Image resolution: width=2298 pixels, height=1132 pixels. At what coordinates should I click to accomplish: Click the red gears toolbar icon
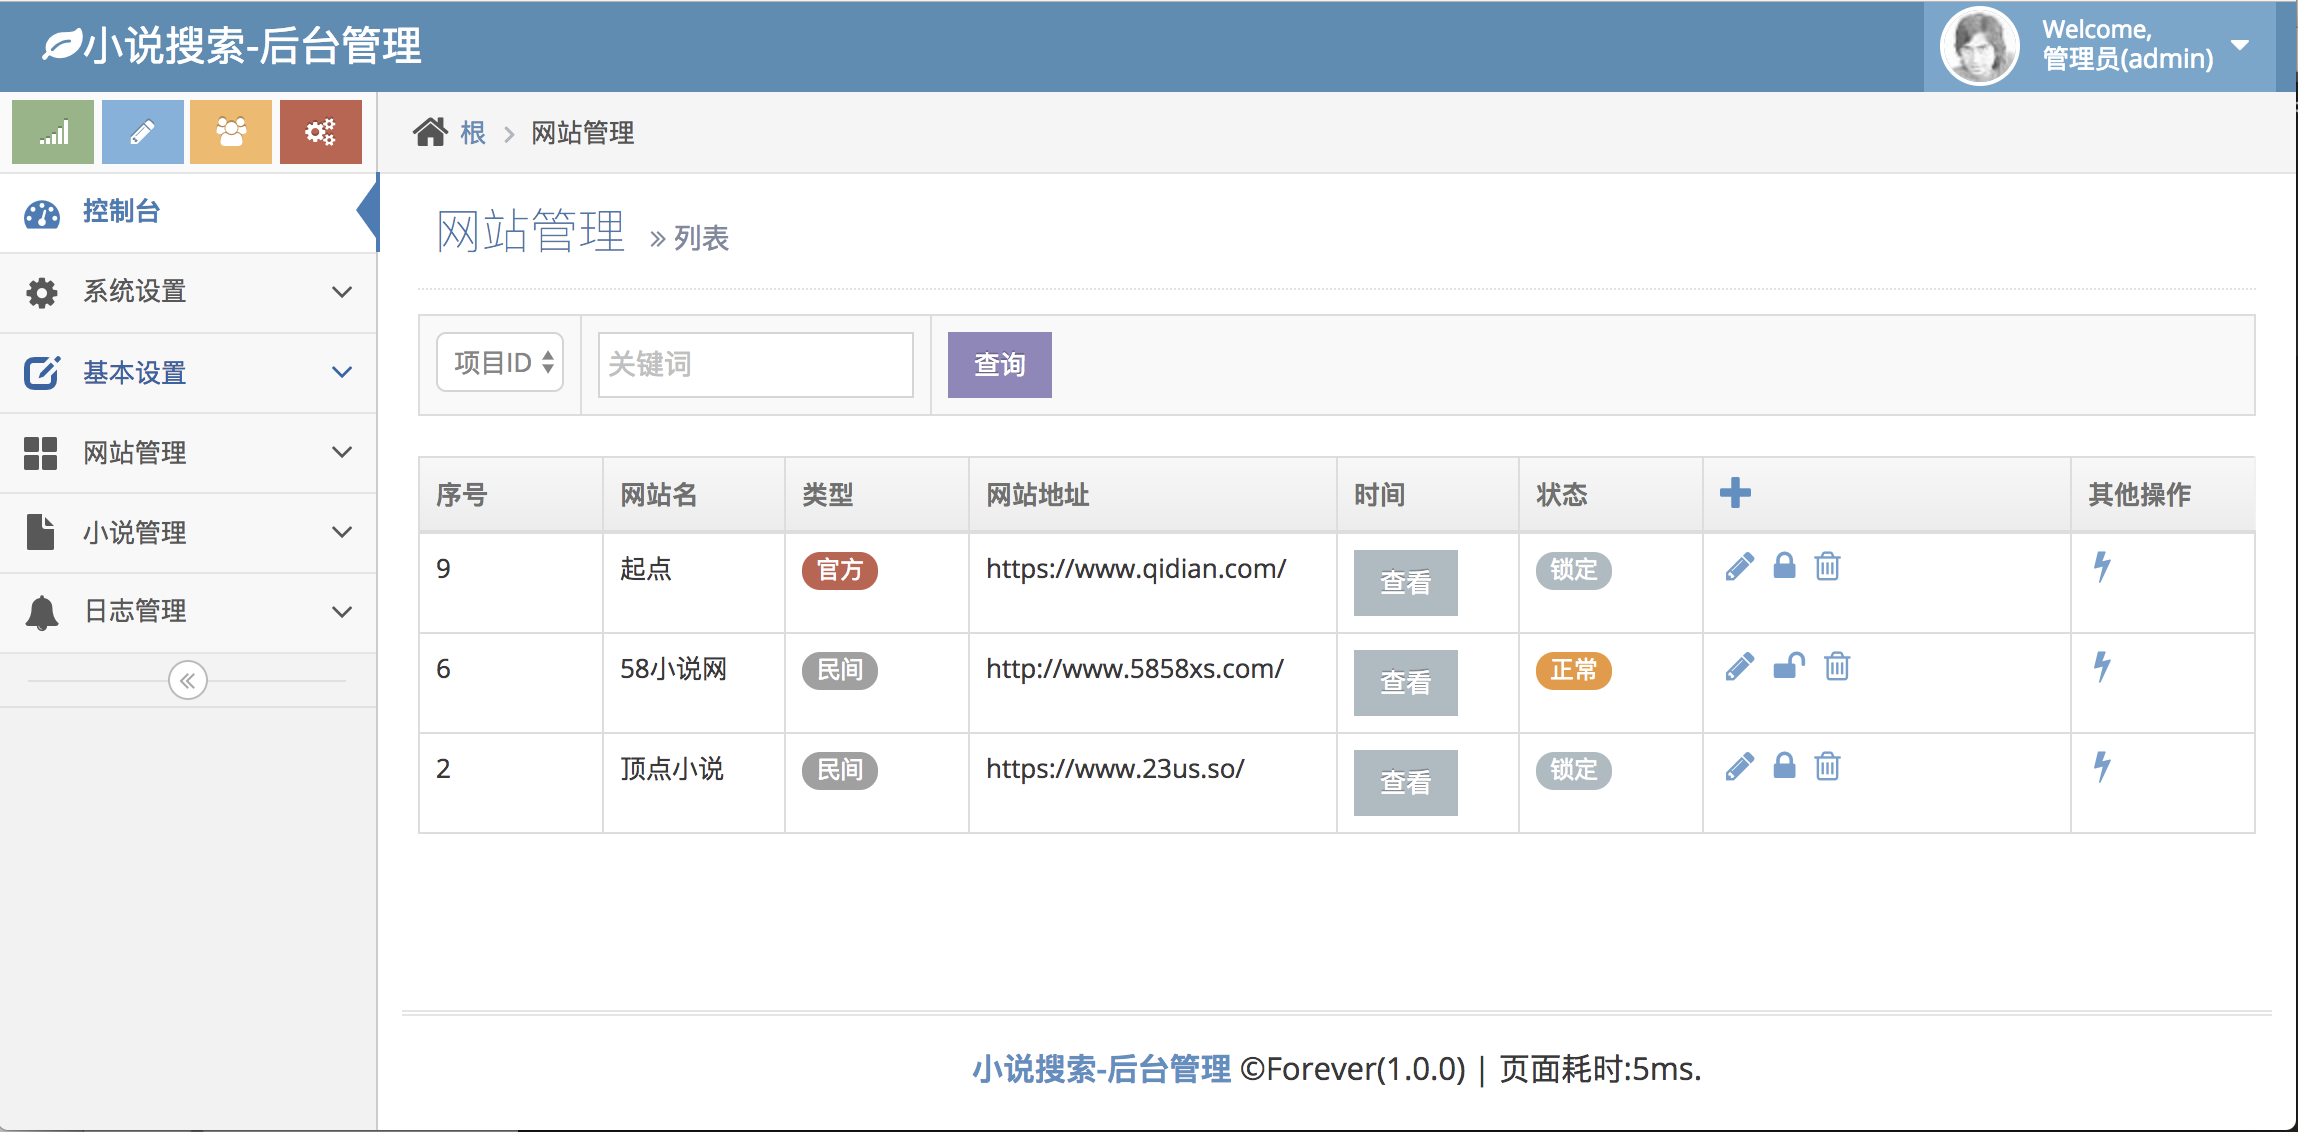pyautogui.click(x=321, y=131)
